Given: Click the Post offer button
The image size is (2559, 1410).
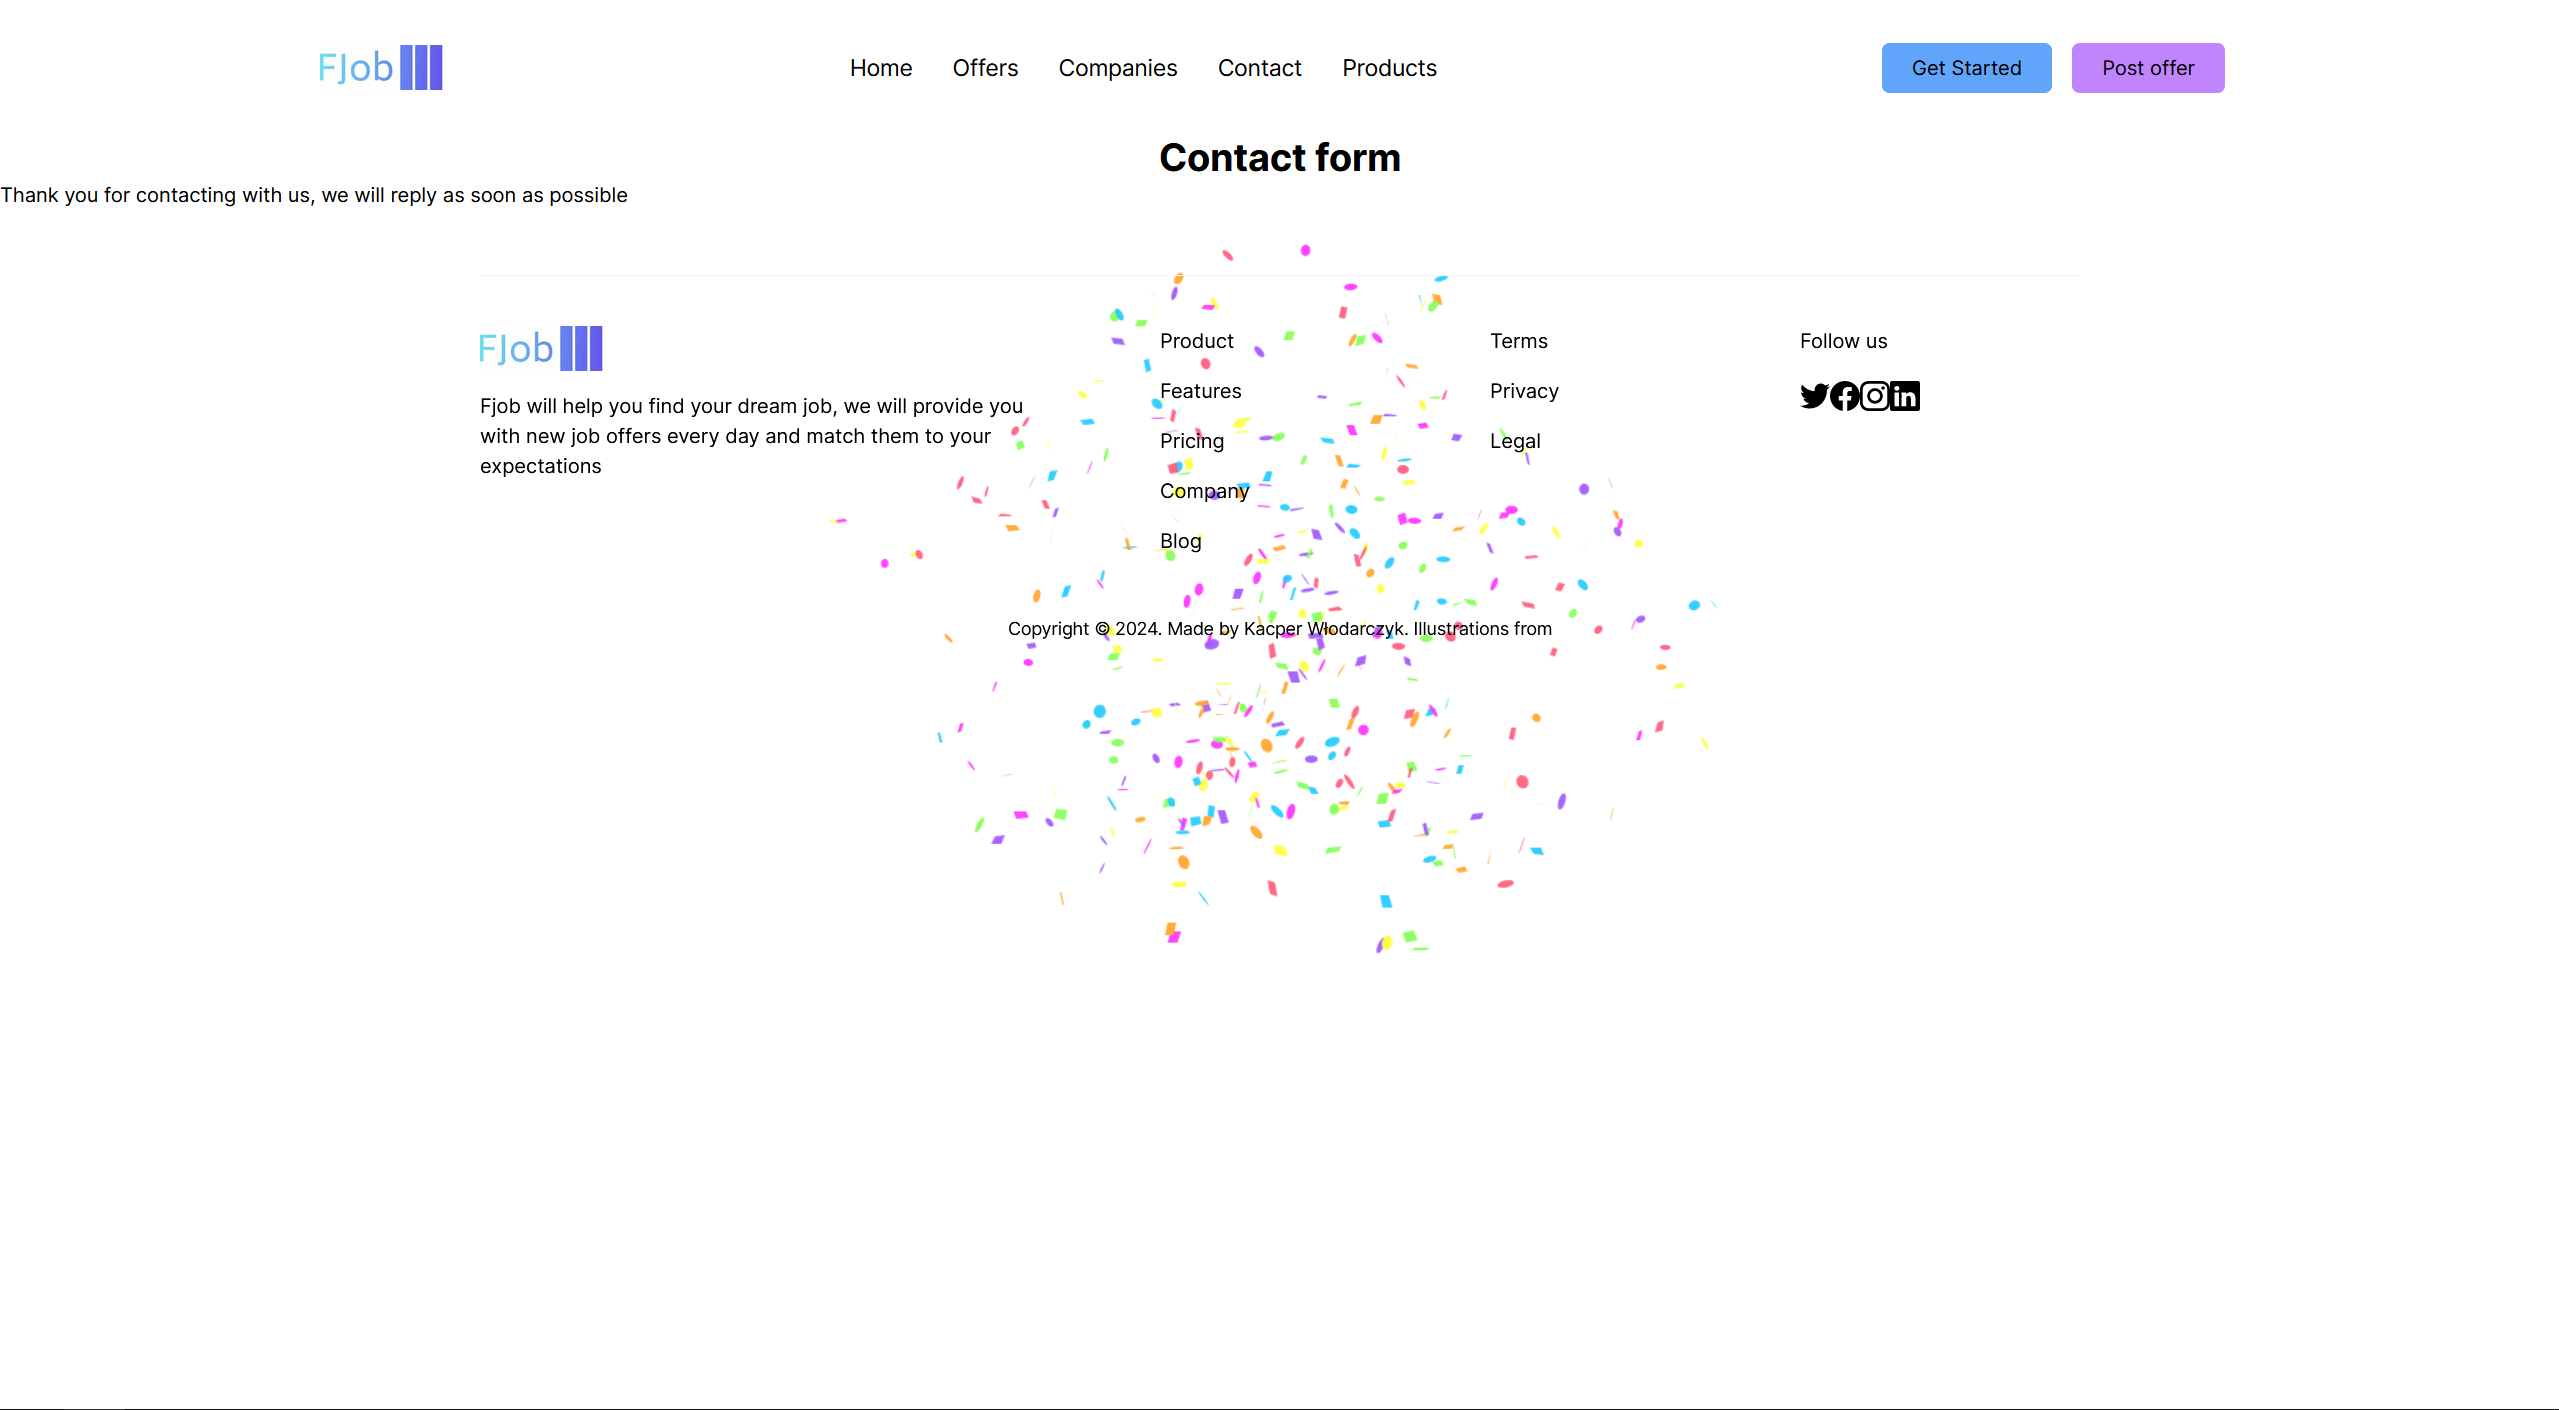Looking at the screenshot, I should (x=2148, y=68).
